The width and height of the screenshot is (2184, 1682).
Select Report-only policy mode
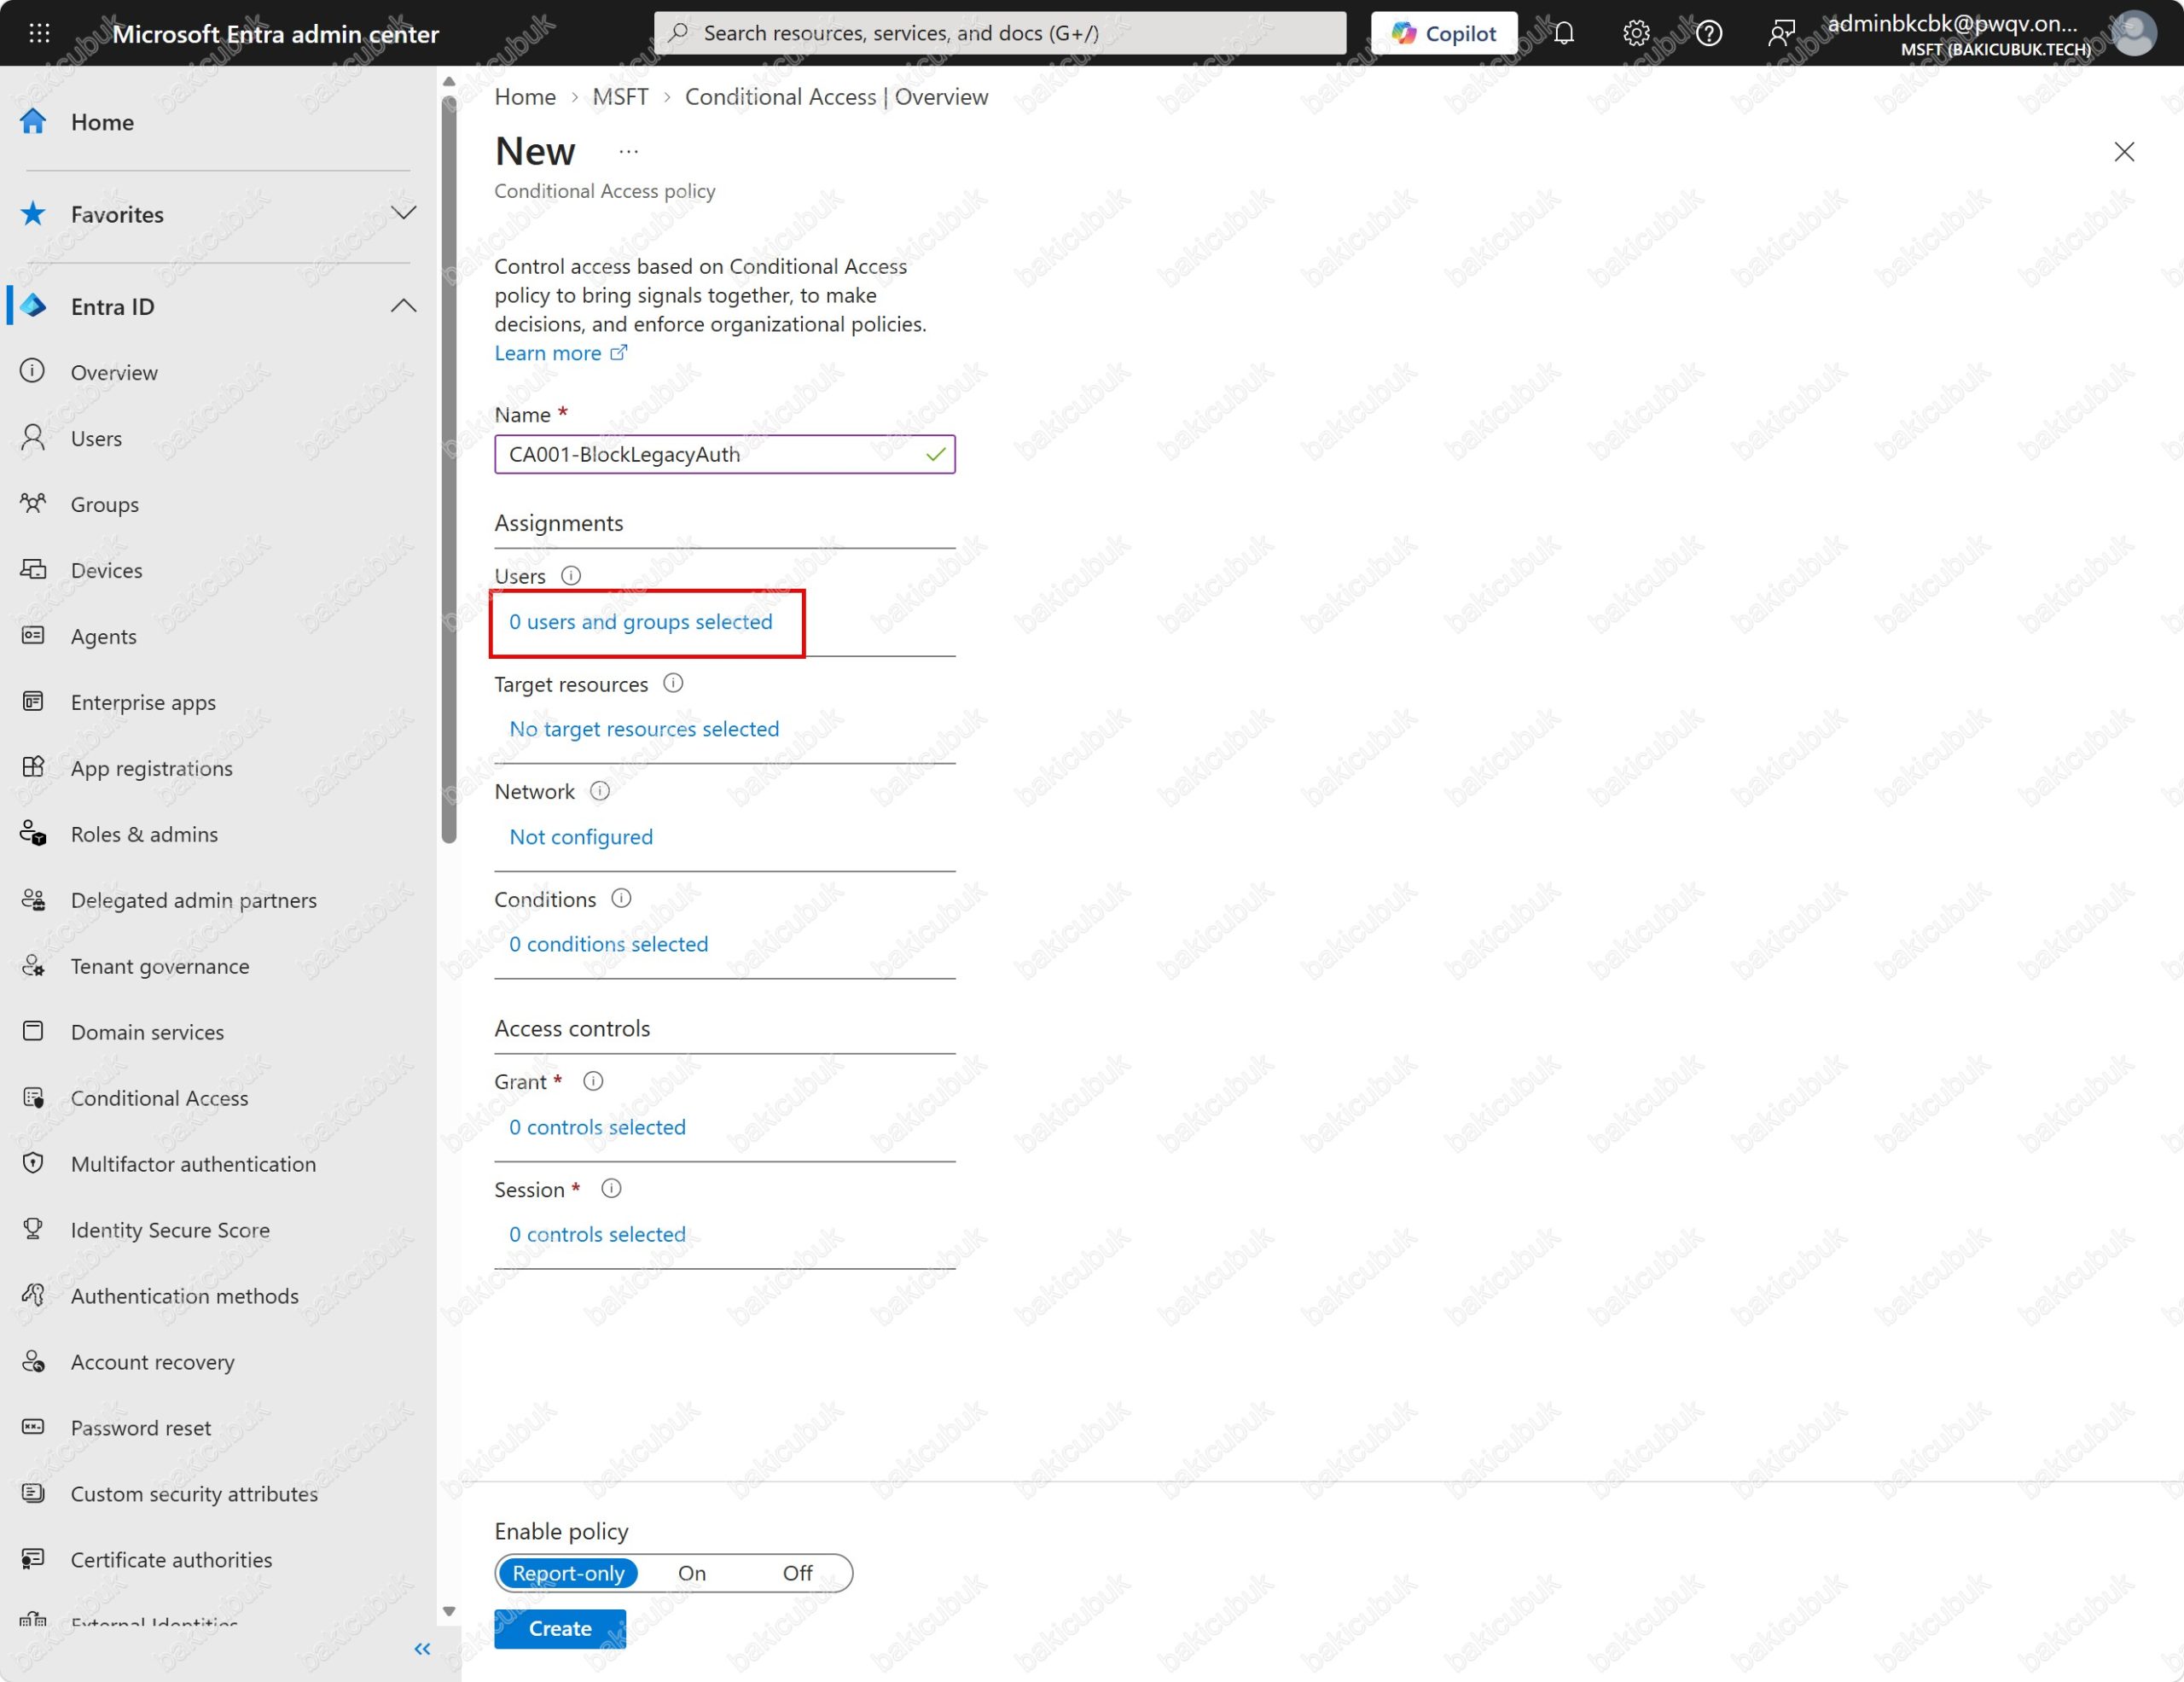pyautogui.click(x=568, y=1572)
